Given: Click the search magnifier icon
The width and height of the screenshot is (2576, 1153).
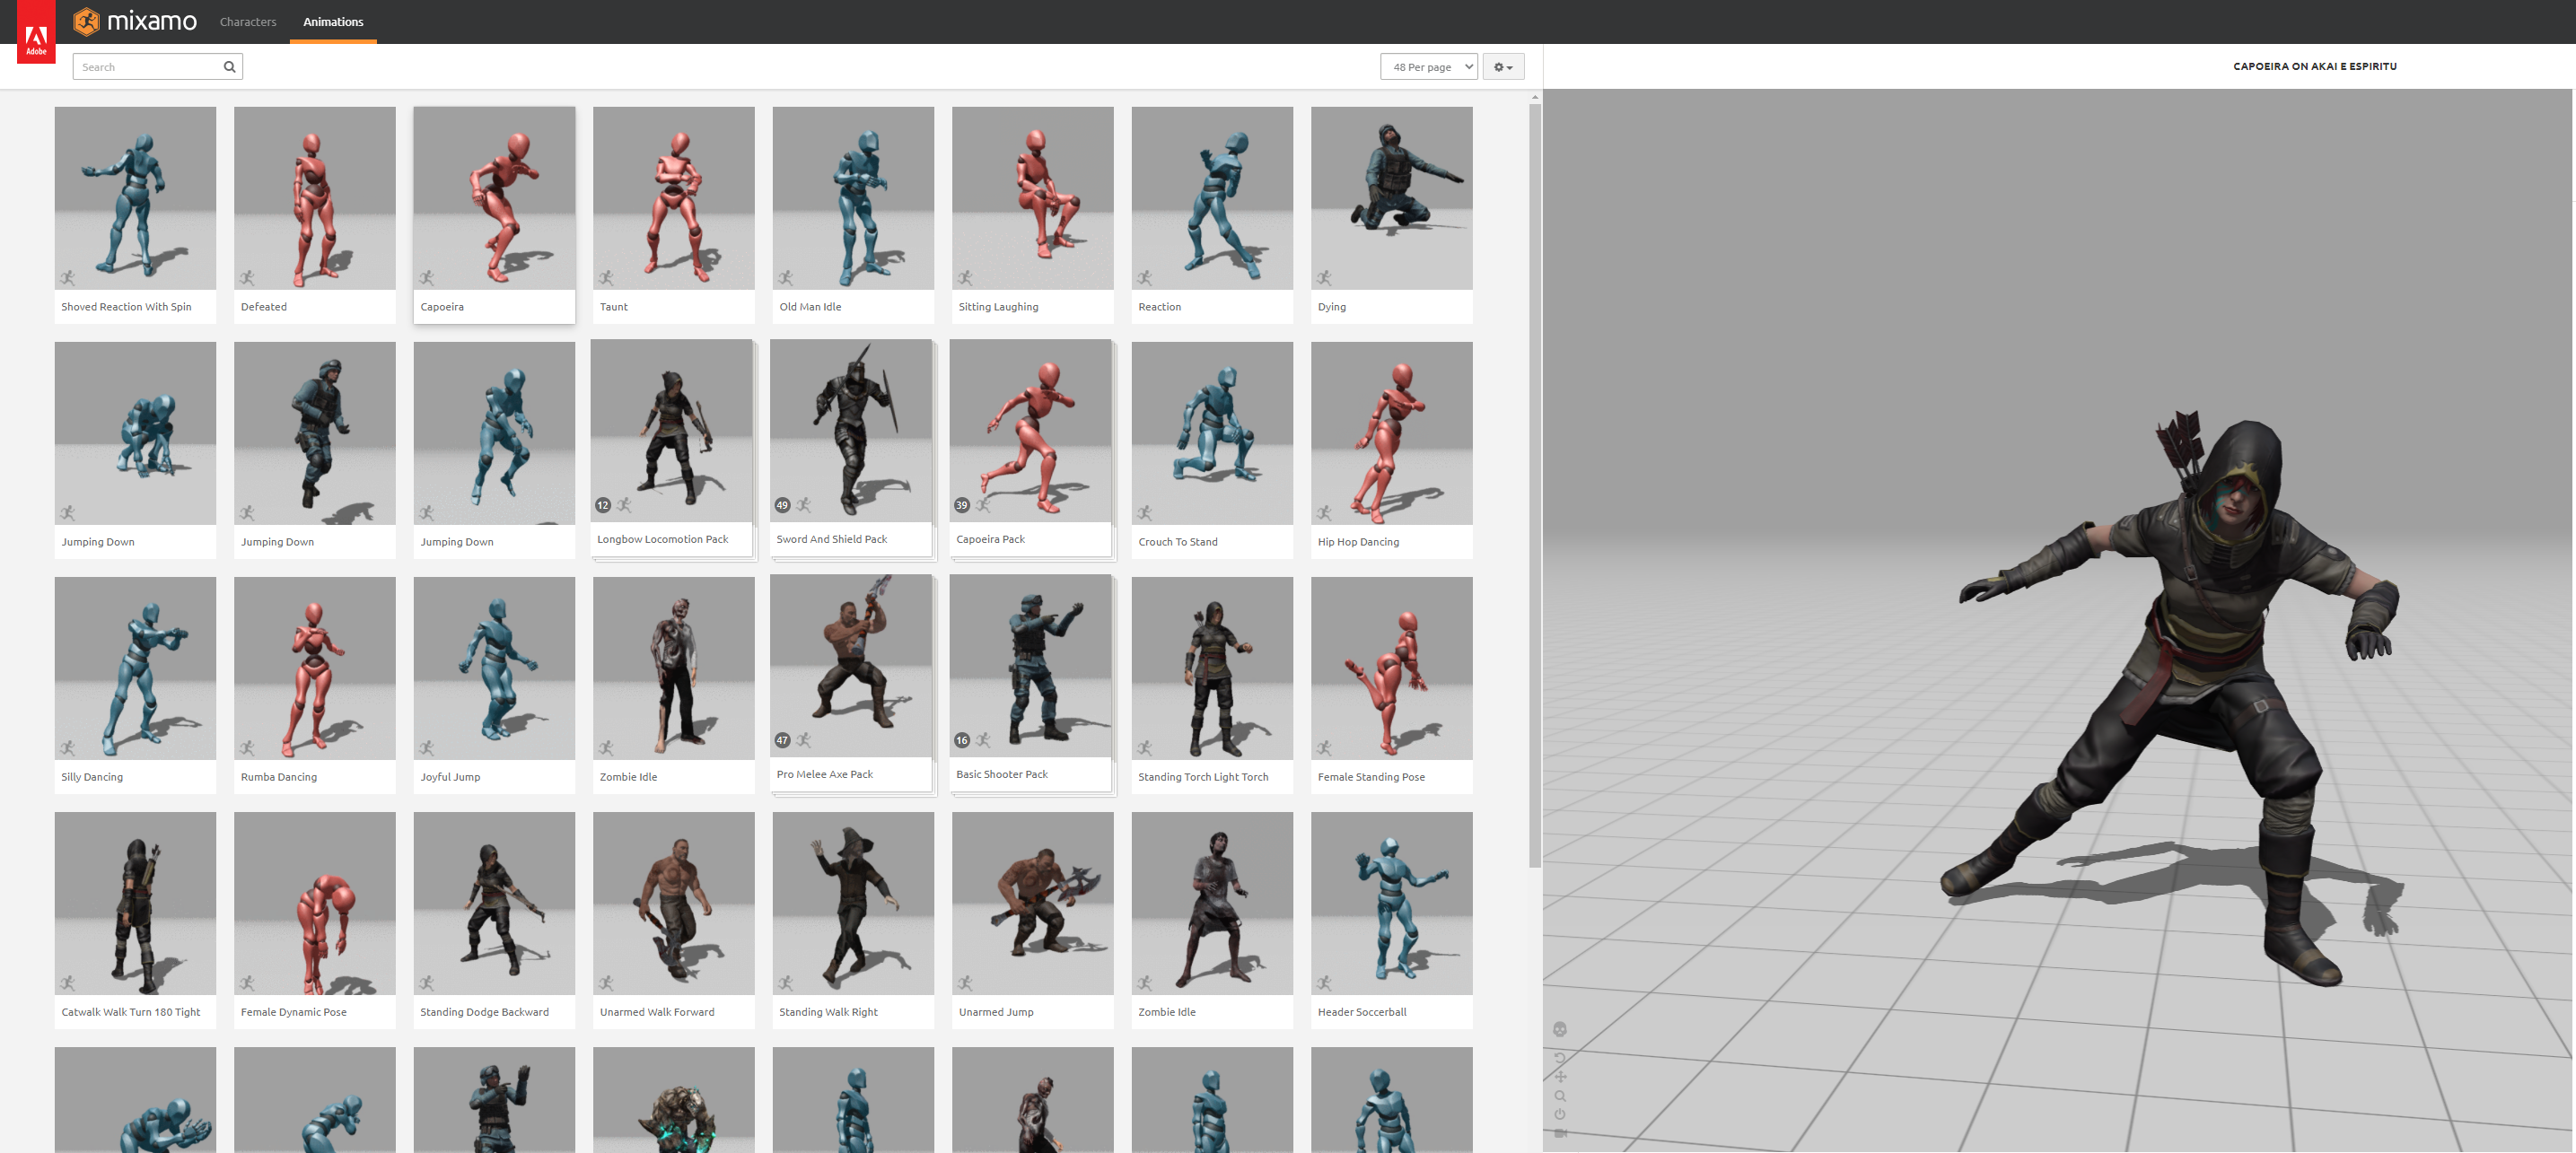Looking at the screenshot, I should point(229,67).
